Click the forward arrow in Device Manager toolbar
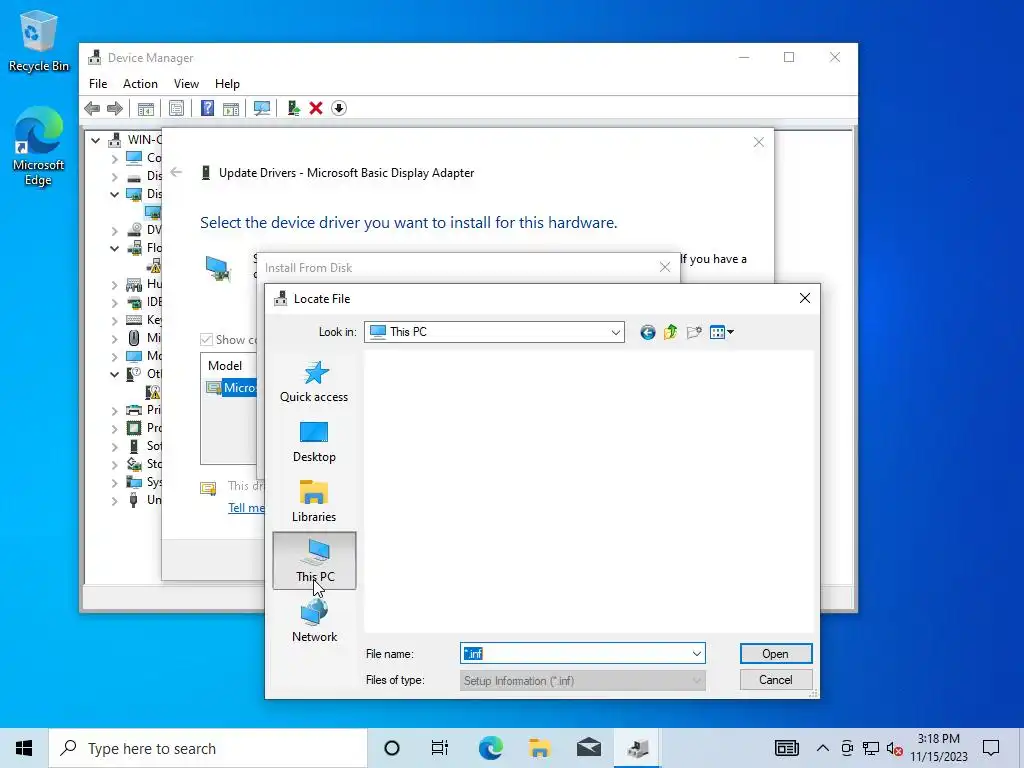This screenshot has width=1024, height=768. tap(115, 108)
